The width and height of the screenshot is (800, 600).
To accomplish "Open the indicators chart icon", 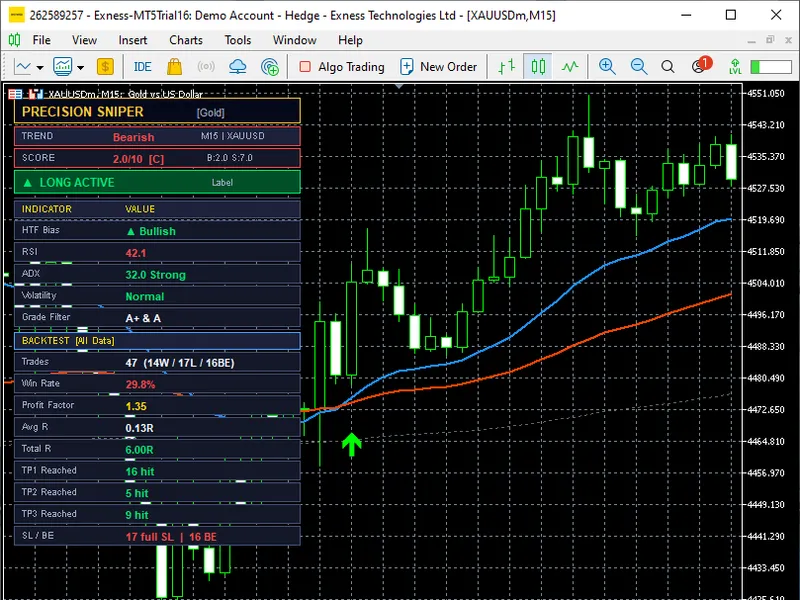I will [x=63, y=67].
